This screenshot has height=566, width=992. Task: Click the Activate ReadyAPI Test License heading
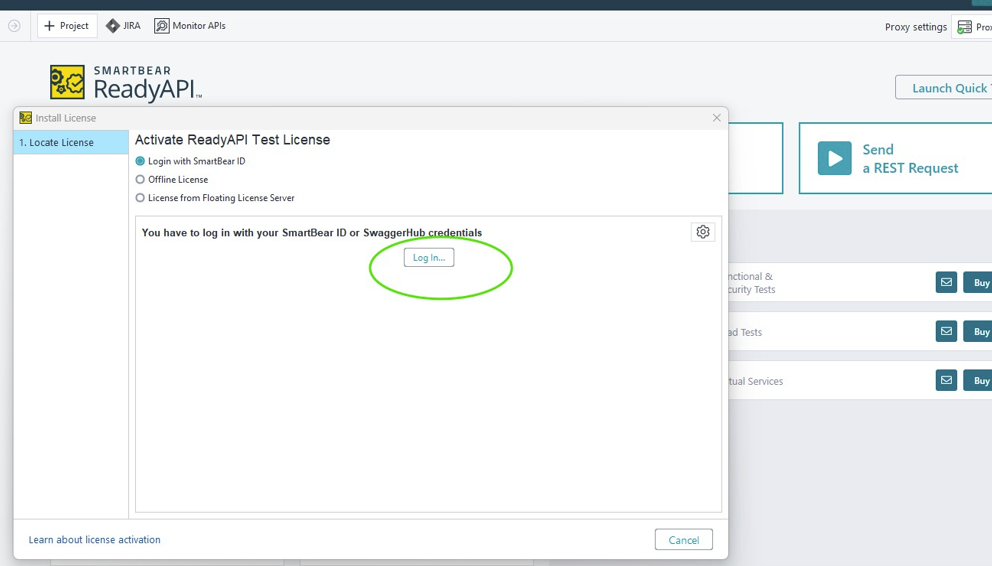click(232, 140)
